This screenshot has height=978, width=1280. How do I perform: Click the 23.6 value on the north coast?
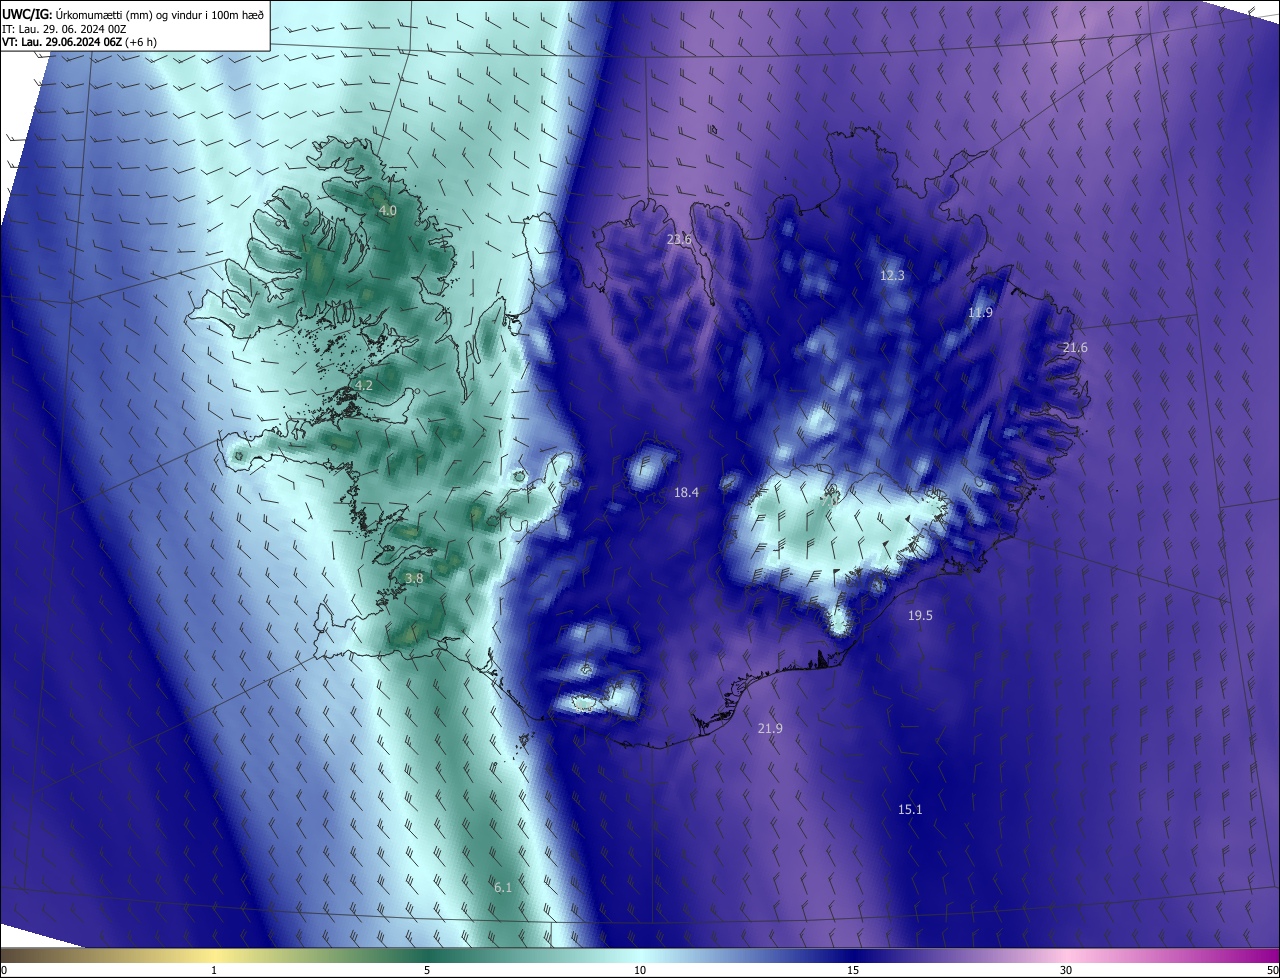tap(679, 239)
